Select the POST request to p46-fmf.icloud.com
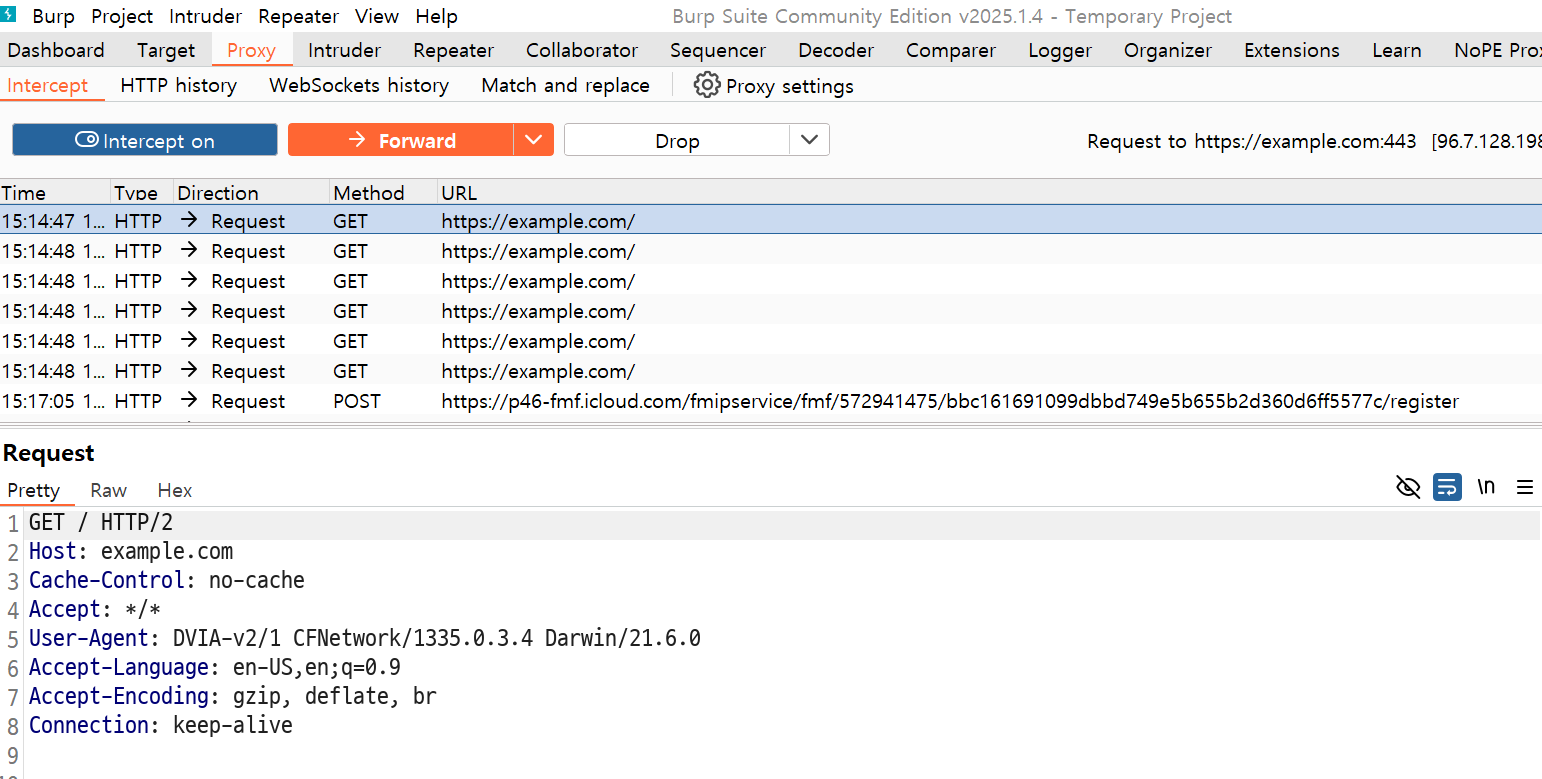This screenshot has width=1542, height=779. [771, 400]
